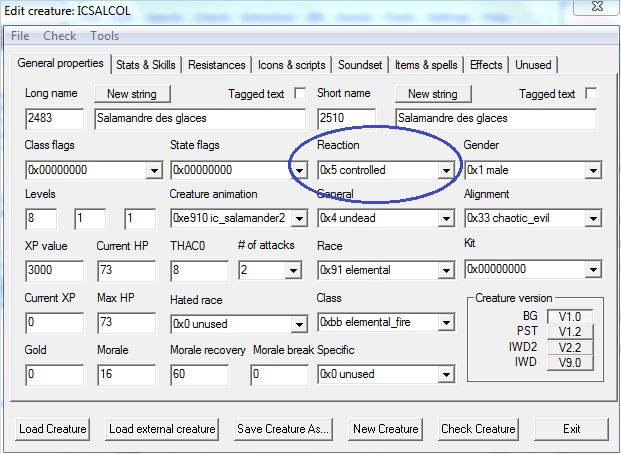Open the # of attacks dropdown

coord(293,271)
